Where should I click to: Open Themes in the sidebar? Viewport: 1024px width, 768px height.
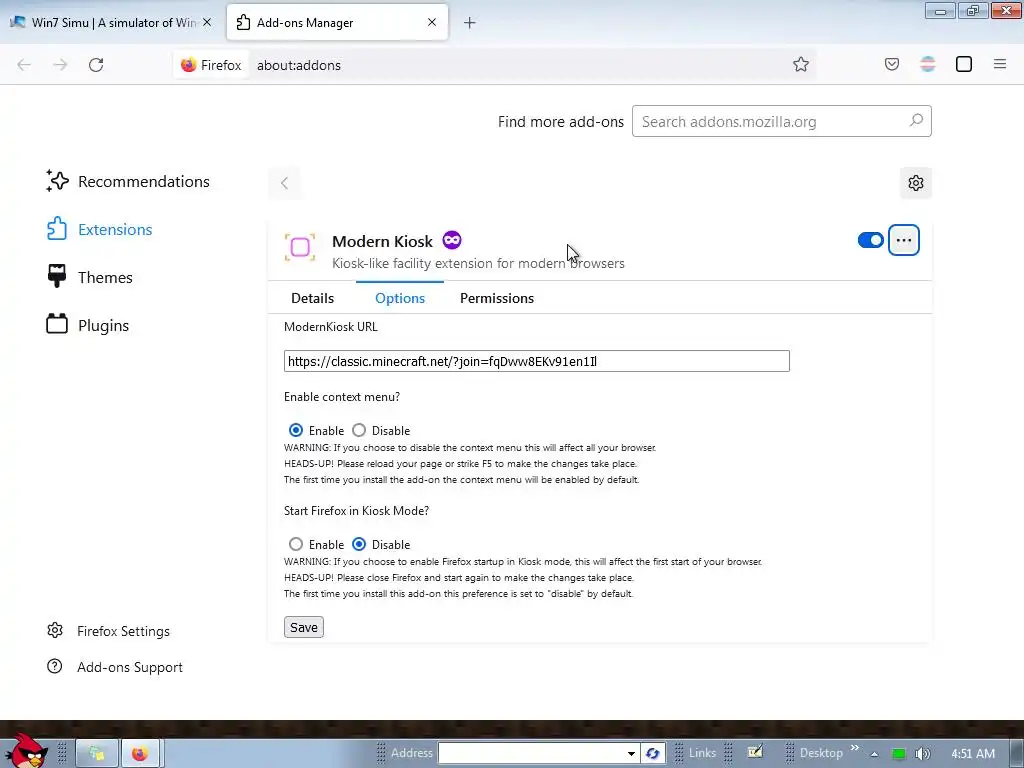(89, 278)
